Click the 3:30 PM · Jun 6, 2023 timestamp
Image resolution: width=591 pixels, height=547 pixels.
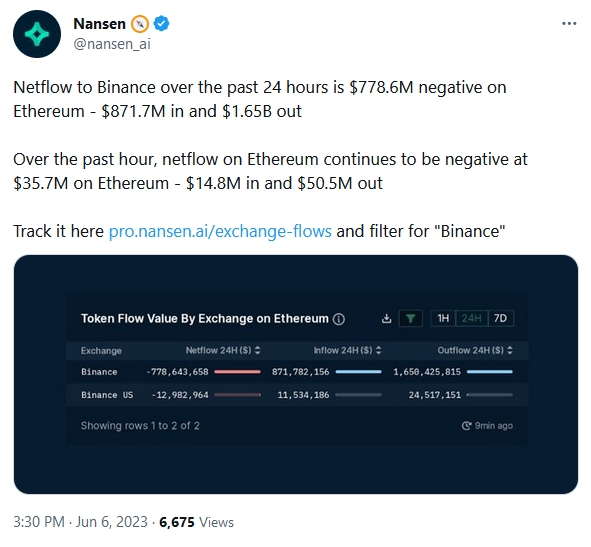tap(80, 522)
